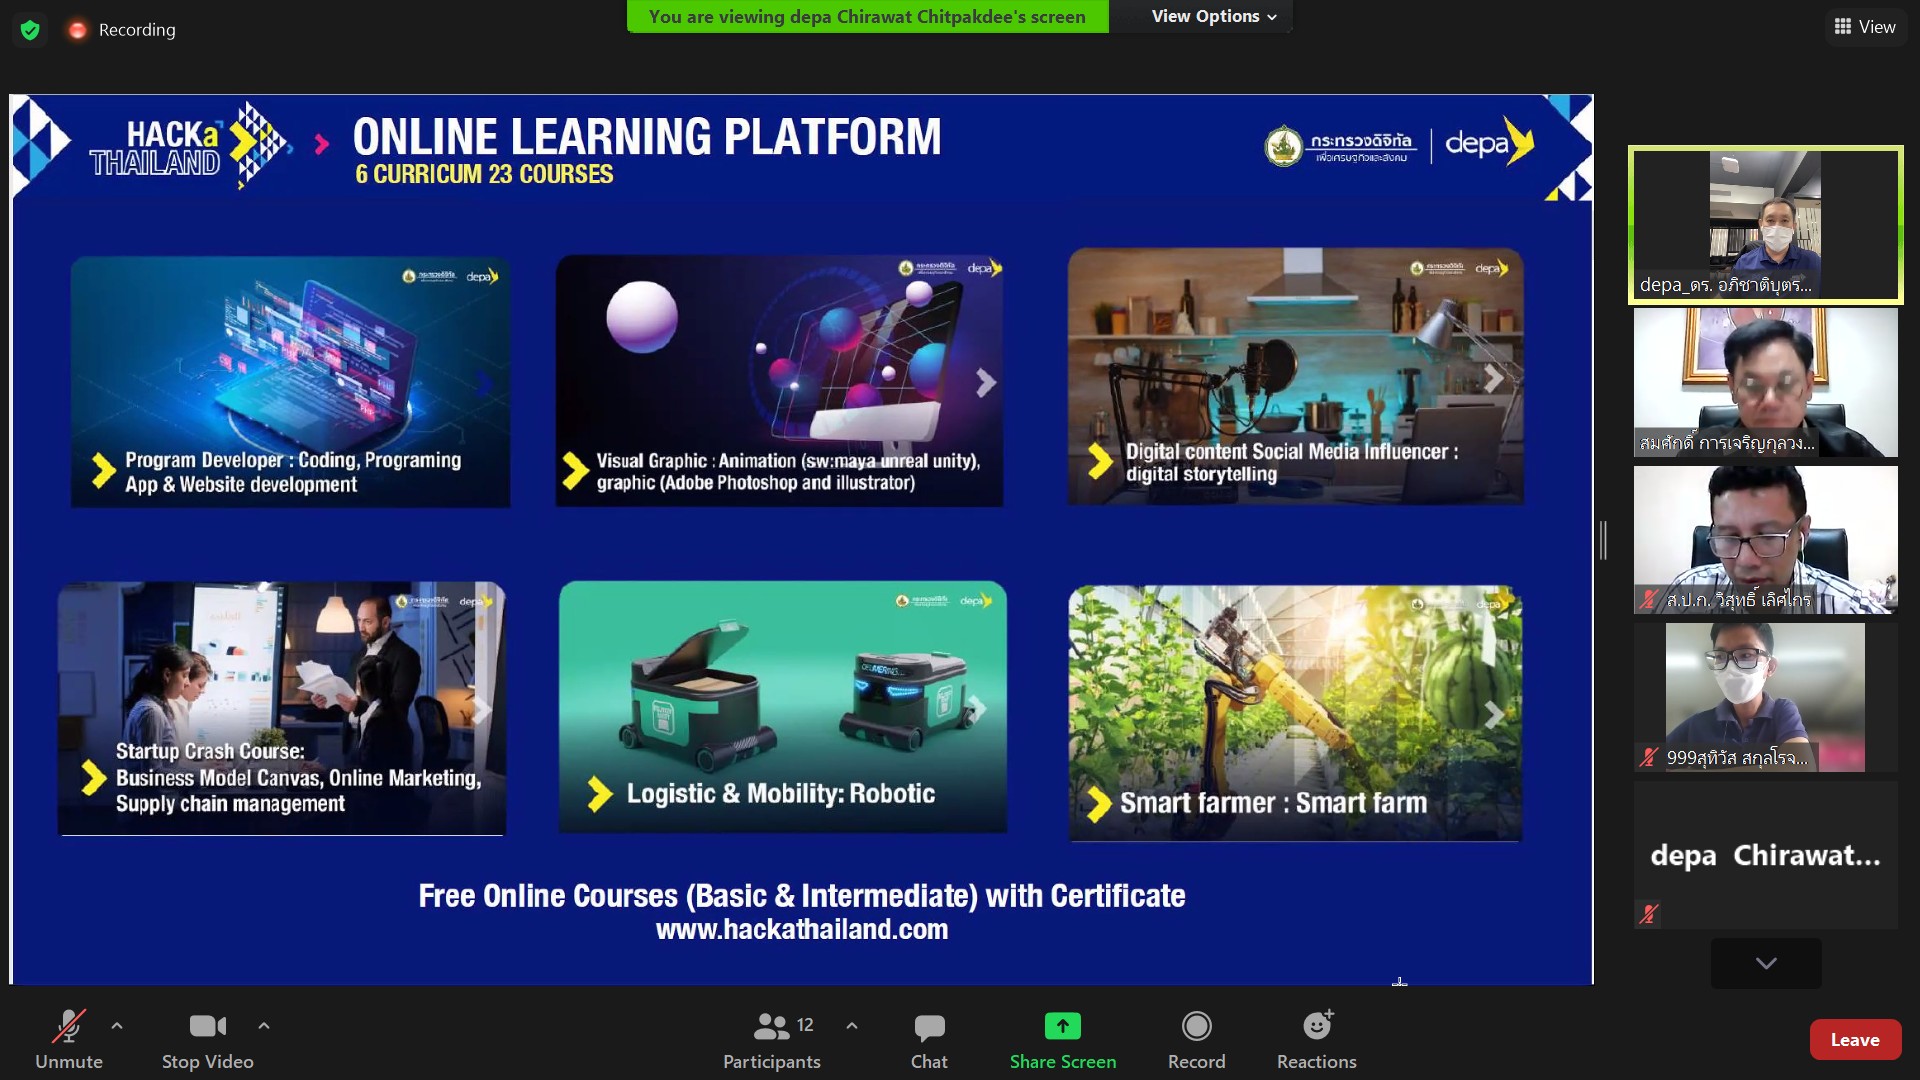1920x1080 pixels.
Task: Click next arrow on Digital content card
Action: pyautogui.click(x=1494, y=378)
